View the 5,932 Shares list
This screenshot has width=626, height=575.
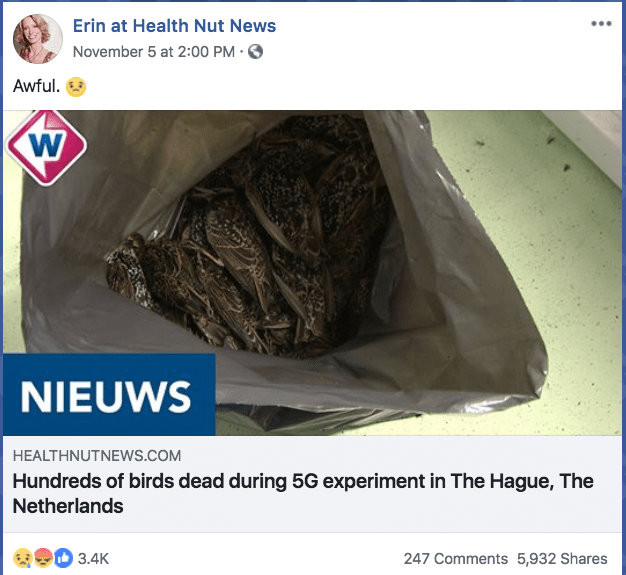click(x=562, y=559)
